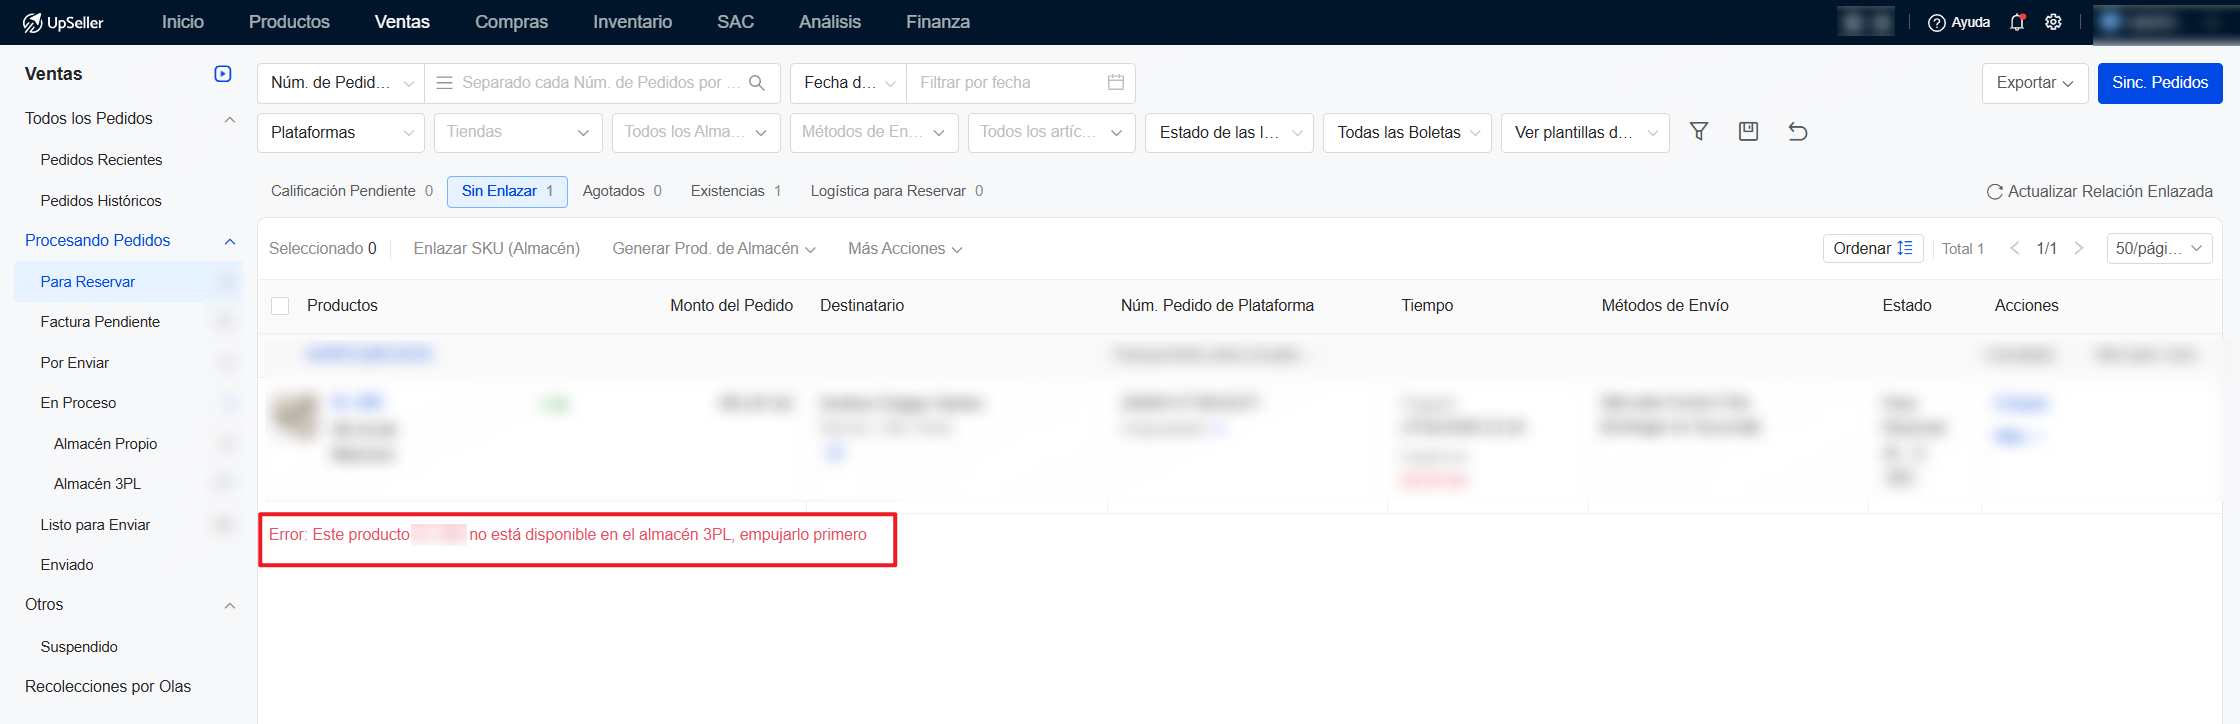Image resolution: width=2240 pixels, height=724 pixels.
Task: Click the filter funnel icon
Action: pos(1698,132)
